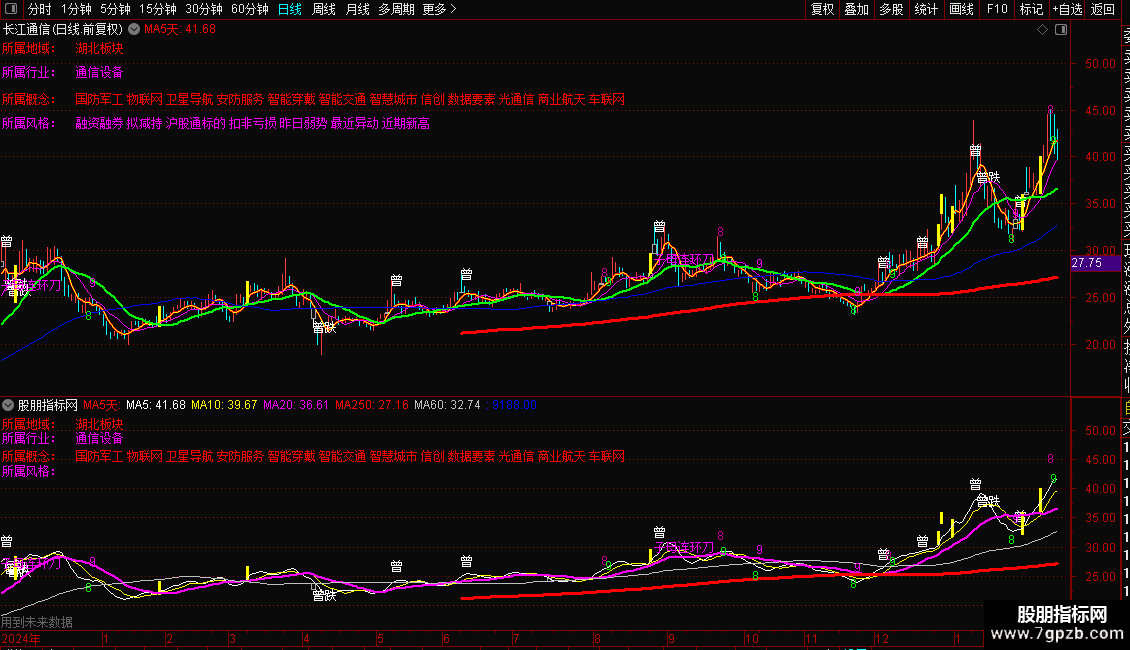Click the 长江通信(日线.前复权) chart title
1130x650 pixels.
click(63, 30)
